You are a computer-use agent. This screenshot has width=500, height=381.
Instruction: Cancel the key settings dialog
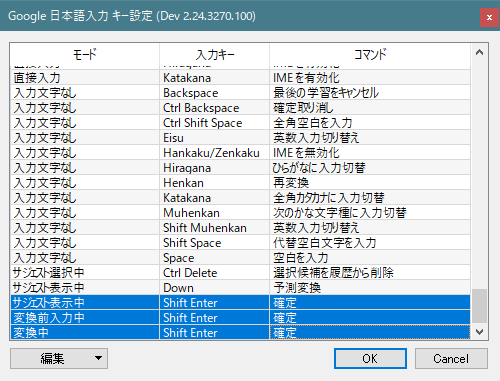pyautogui.click(x=451, y=358)
